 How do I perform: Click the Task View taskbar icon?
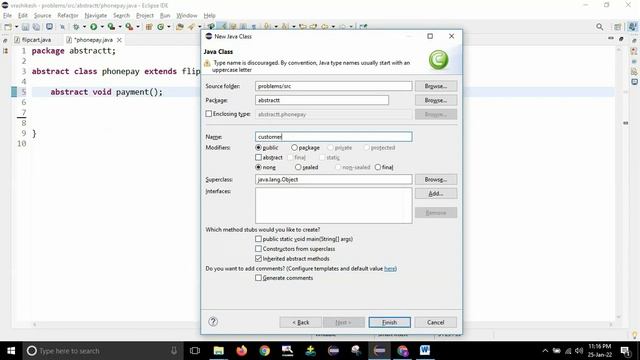point(195,351)
